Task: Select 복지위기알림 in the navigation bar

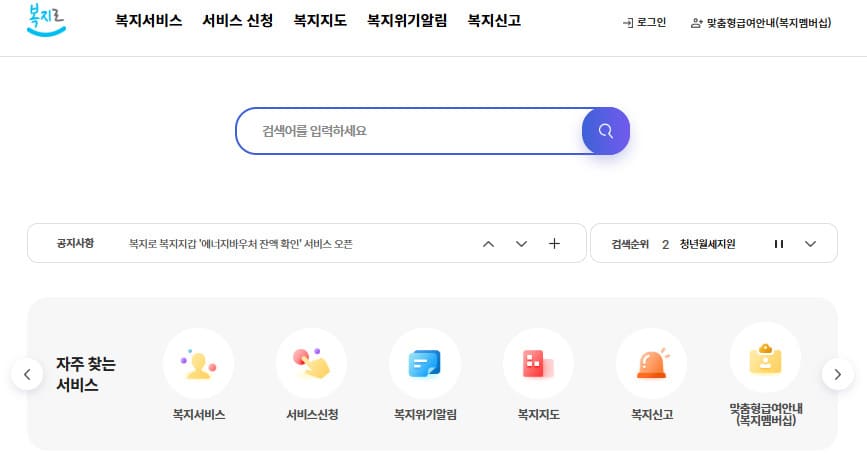Action: pyautogui.click(x=407, y=21)
